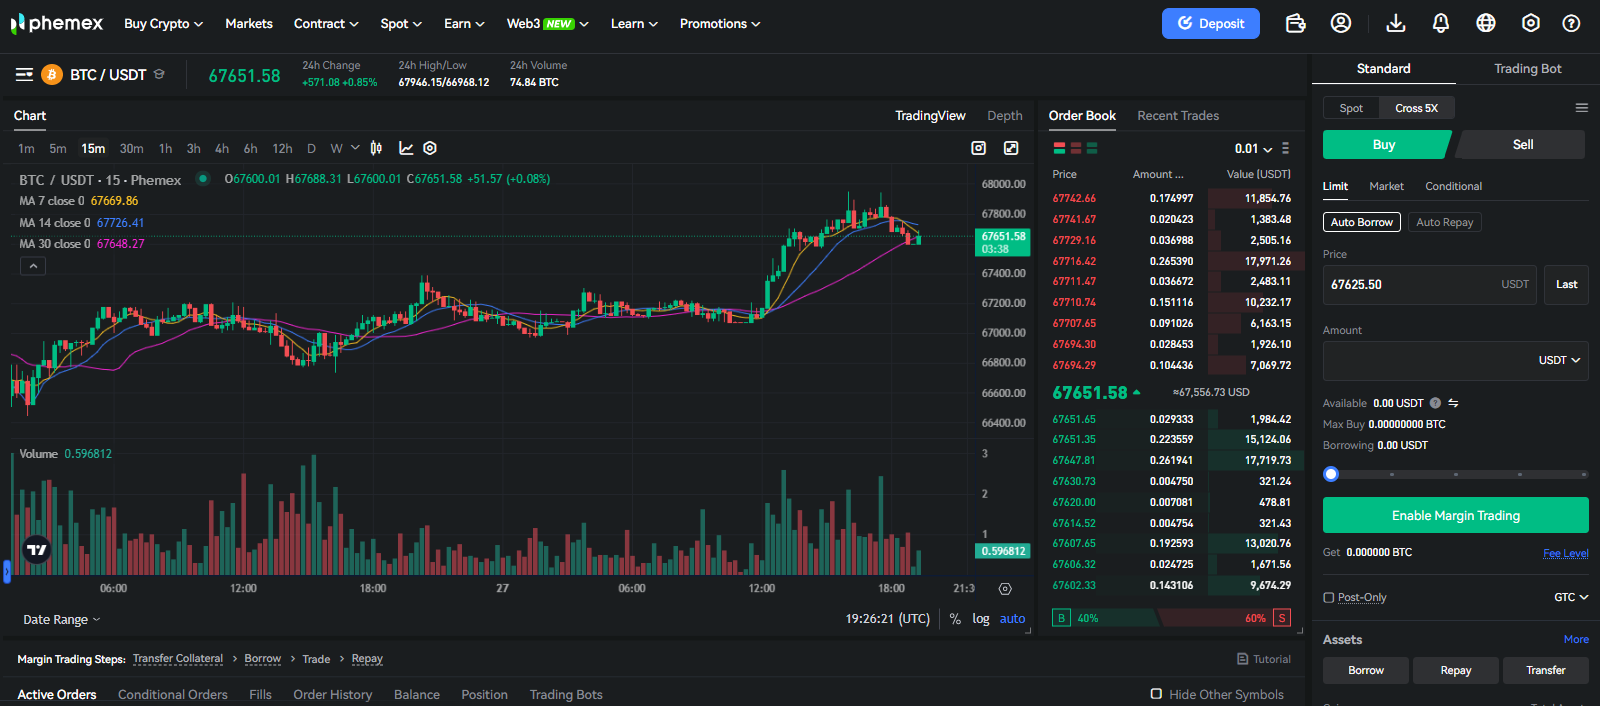Click the order amount percentage slider handle
Screen dimensions: 1600x706
1331,474
